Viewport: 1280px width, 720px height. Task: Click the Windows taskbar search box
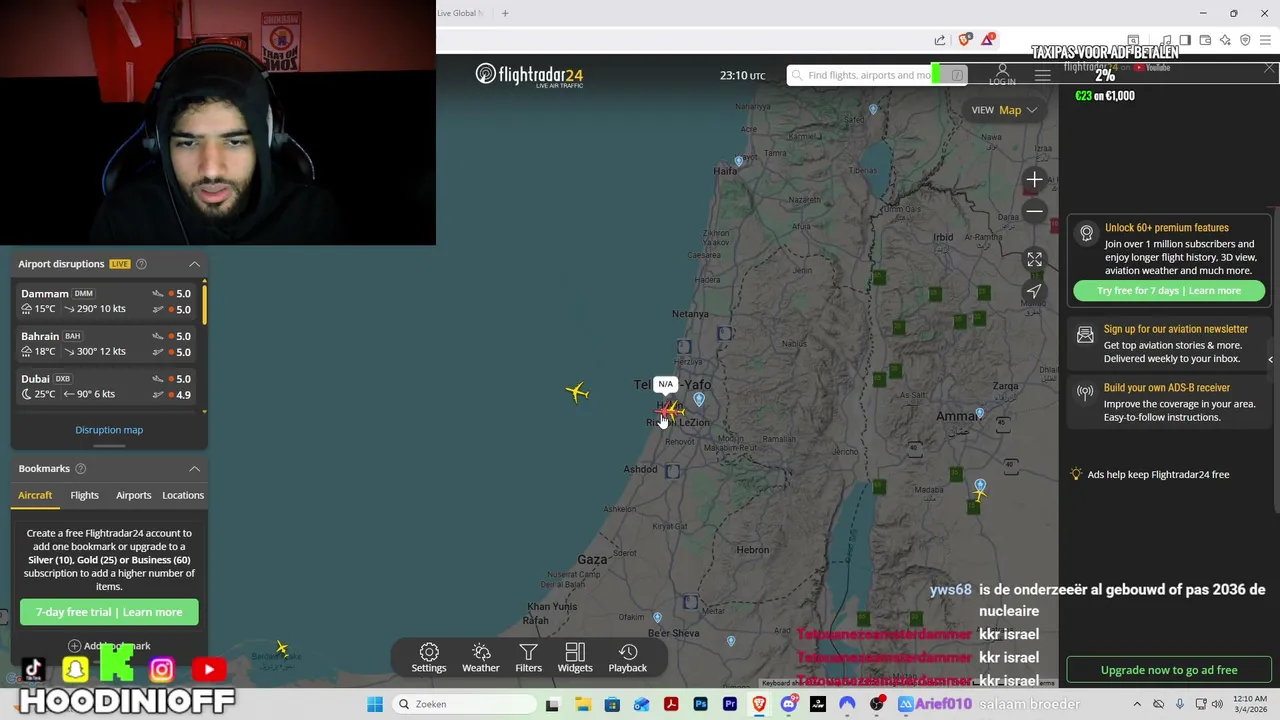tap(464, 704)
